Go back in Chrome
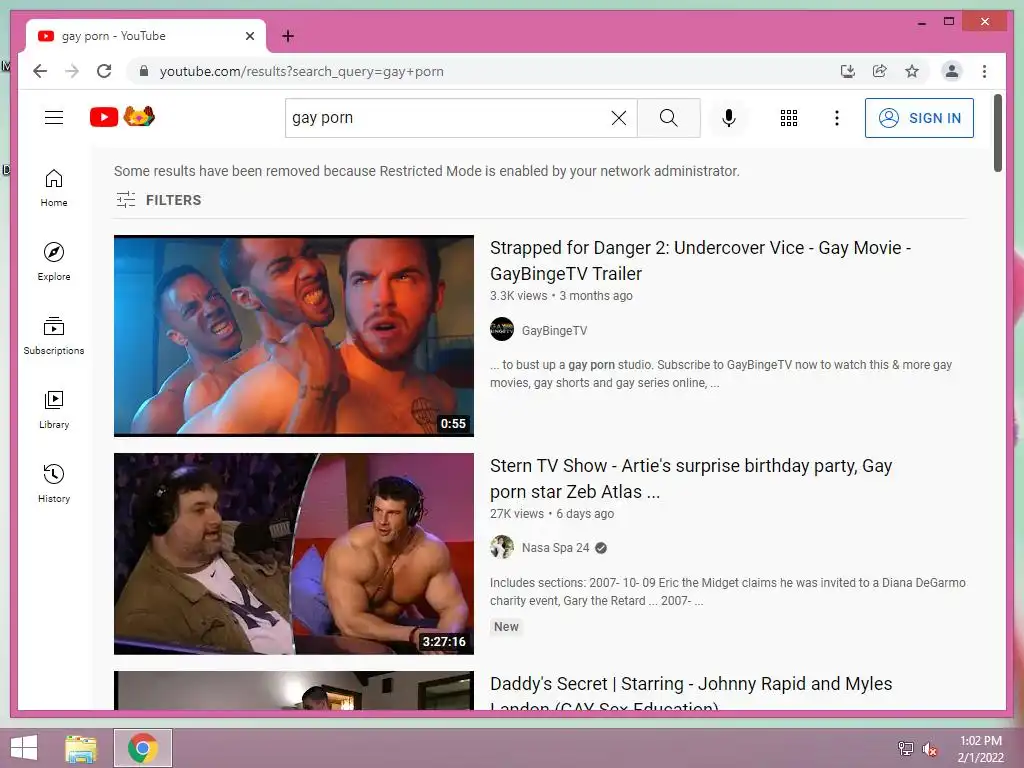The image size is (1024, 768). (x=40, y=71)
